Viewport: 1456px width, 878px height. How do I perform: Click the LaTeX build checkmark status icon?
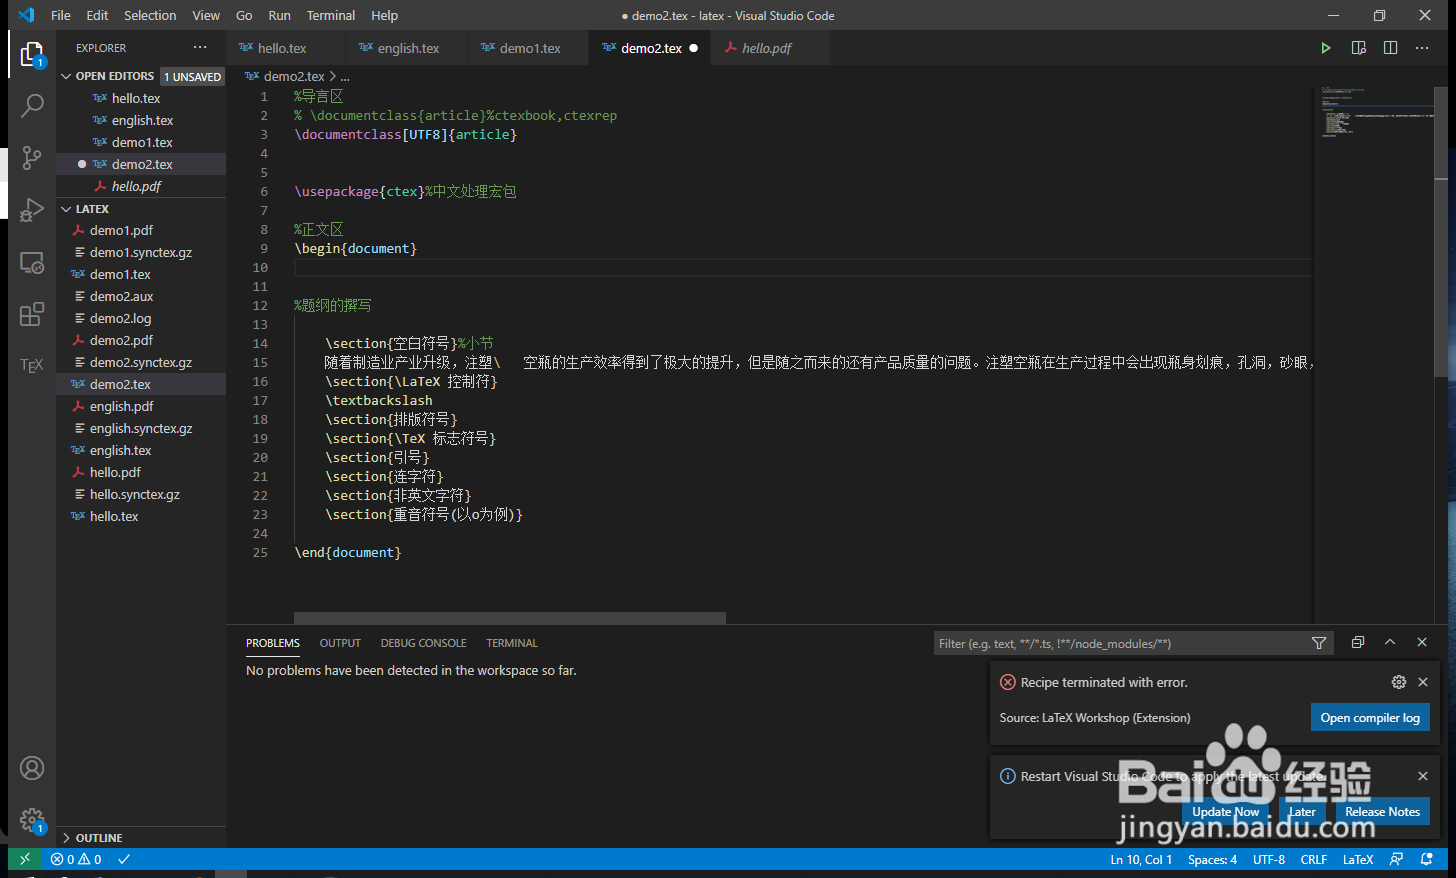[x=124, y=859]
